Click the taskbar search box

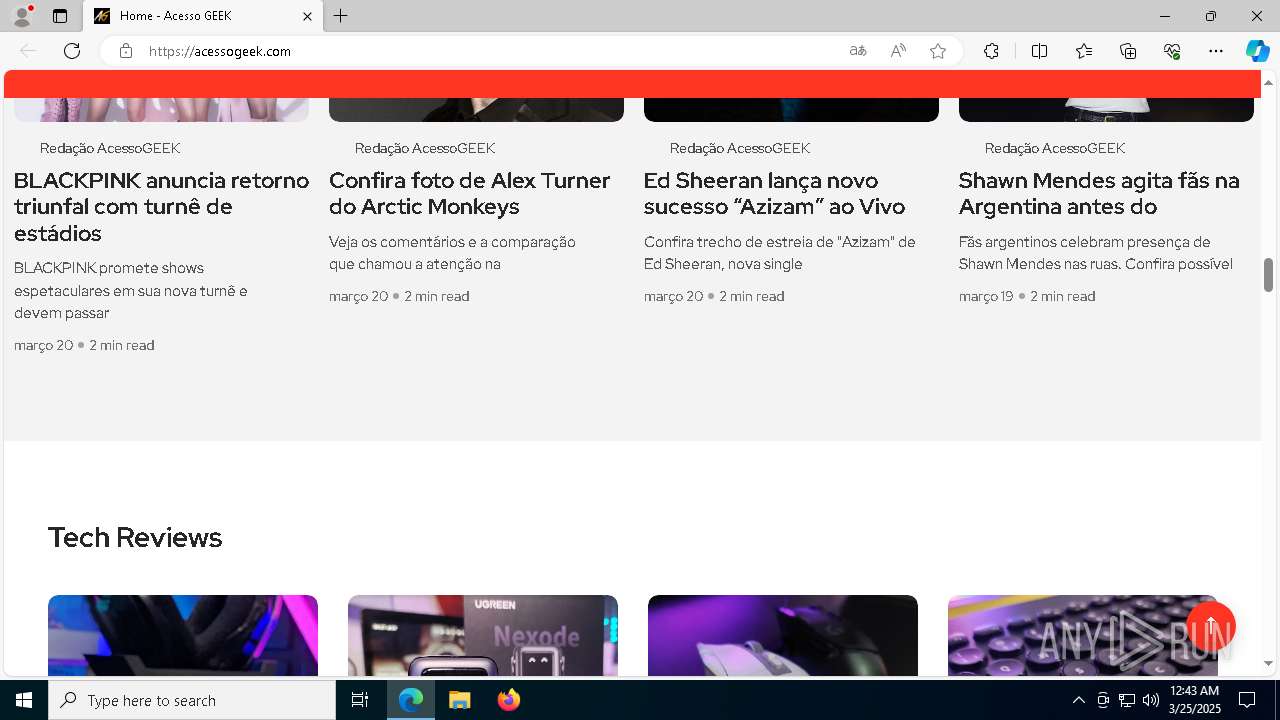(x=192, y=700)
